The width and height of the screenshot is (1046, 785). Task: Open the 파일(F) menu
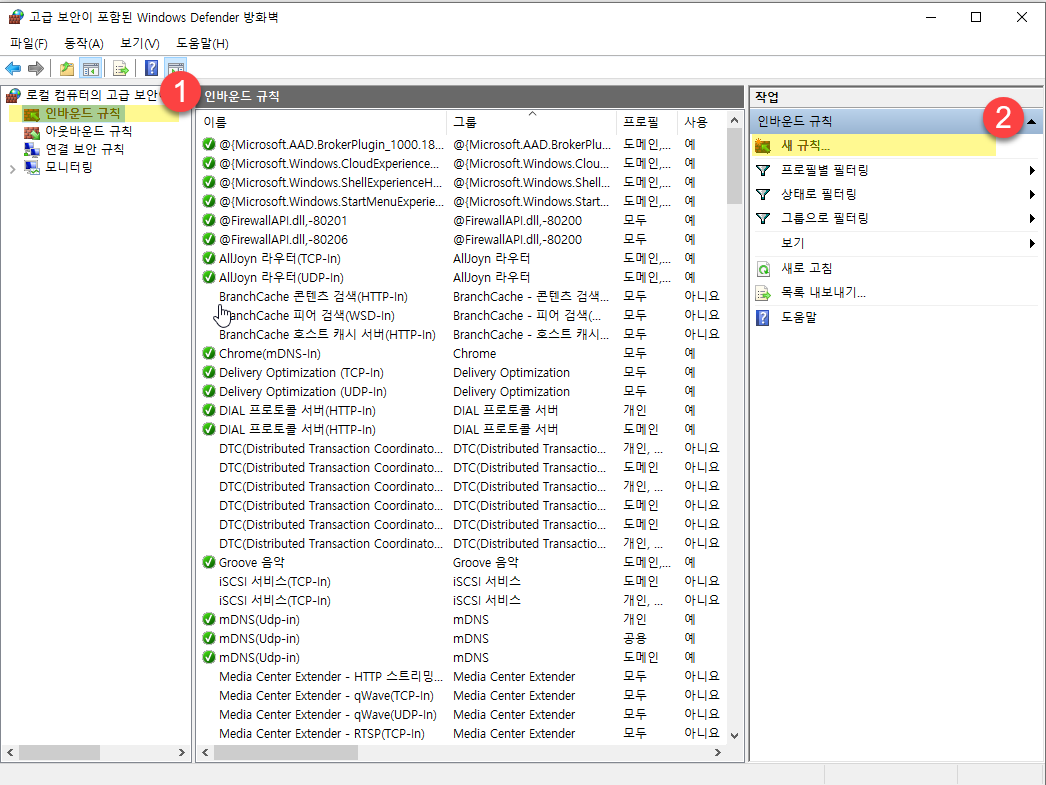[29, 43]
